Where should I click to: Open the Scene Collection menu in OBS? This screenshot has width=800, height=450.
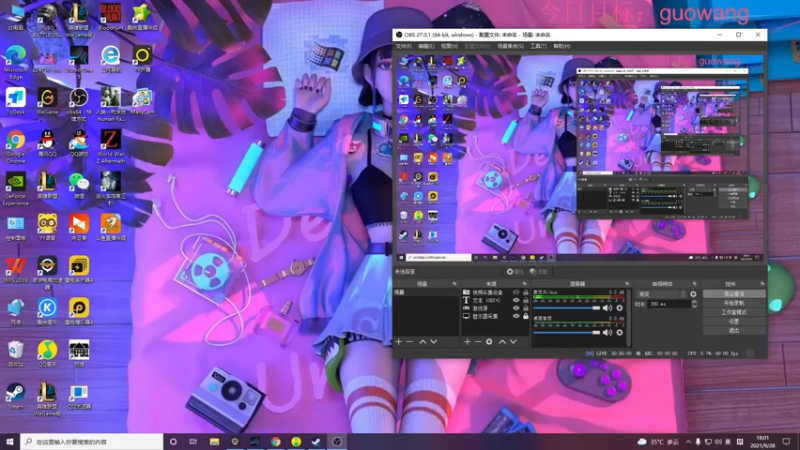click(510, 46)
